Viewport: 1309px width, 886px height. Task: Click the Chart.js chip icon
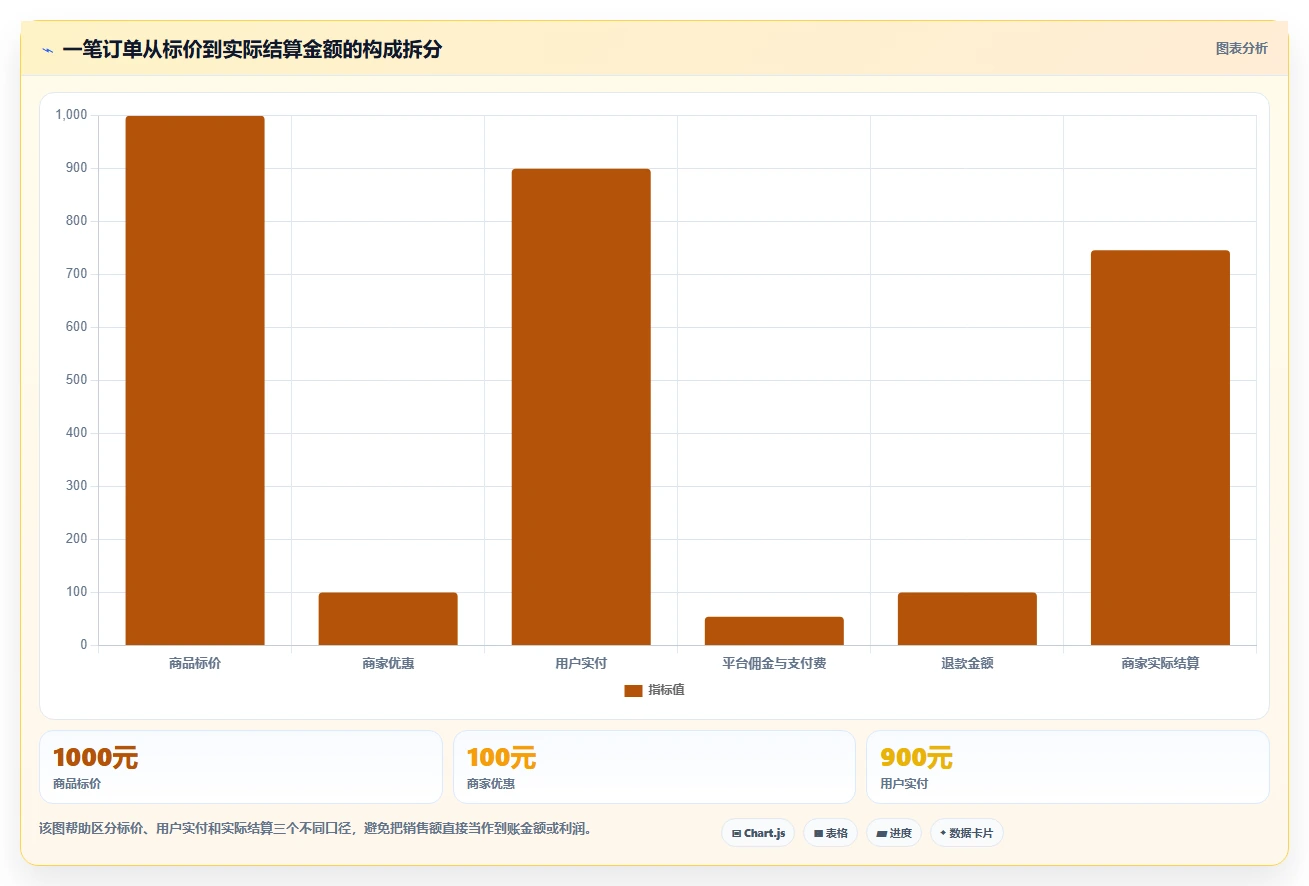pos(737,833)
